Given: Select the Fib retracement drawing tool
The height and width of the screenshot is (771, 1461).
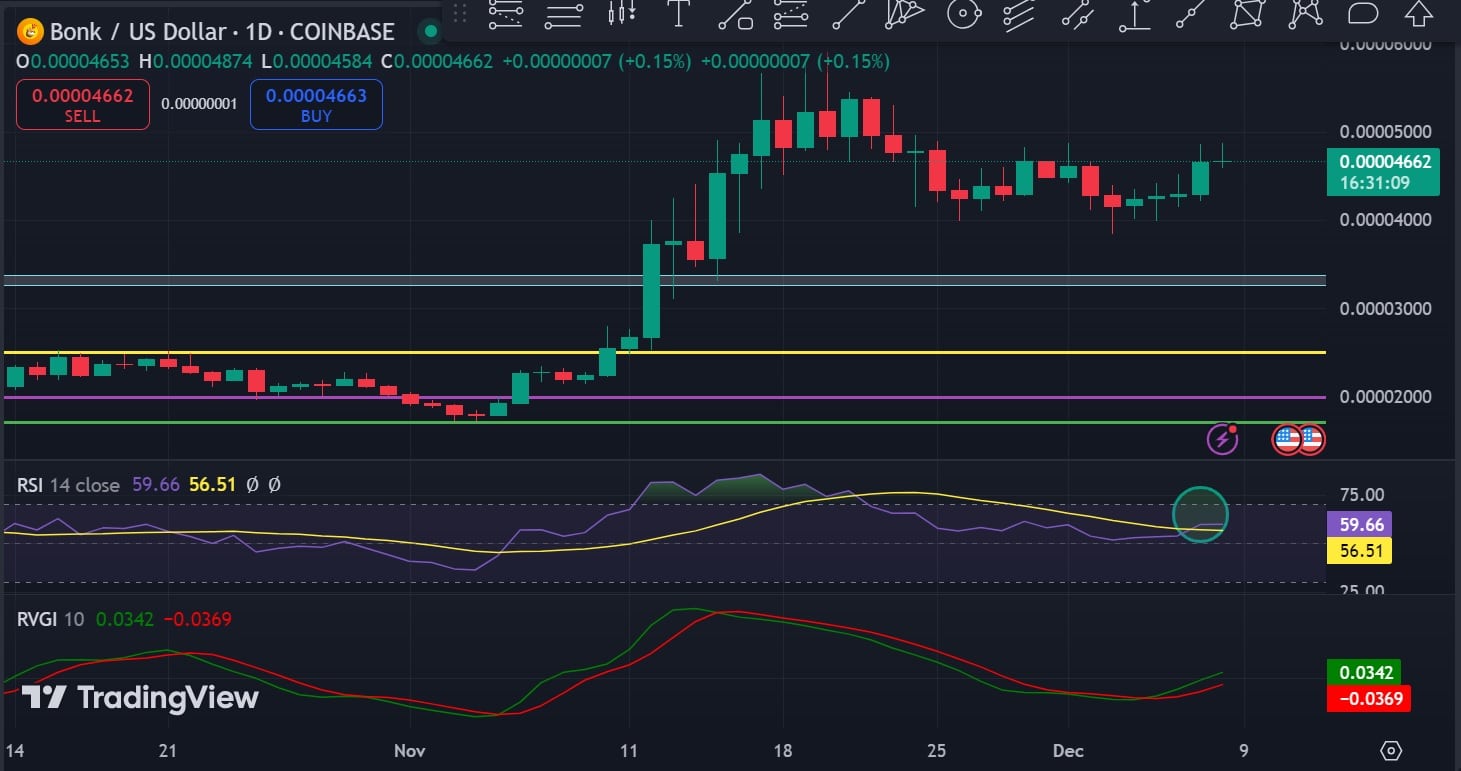Looking at the screenshot, I should [x=506, y=13].
